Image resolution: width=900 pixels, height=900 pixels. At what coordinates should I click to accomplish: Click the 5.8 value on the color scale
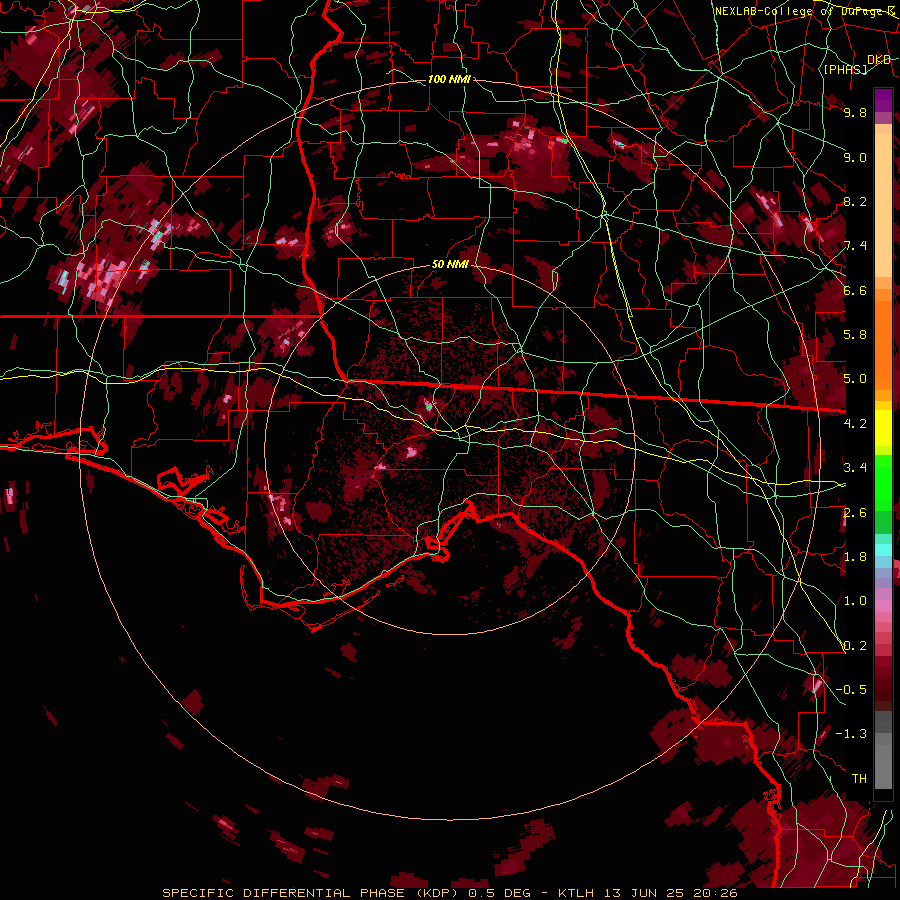tap(855, 335)
